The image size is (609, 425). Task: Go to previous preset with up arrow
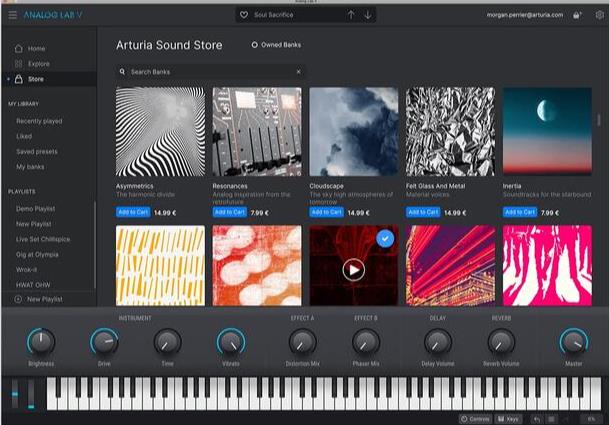click(x=351, y=15)
